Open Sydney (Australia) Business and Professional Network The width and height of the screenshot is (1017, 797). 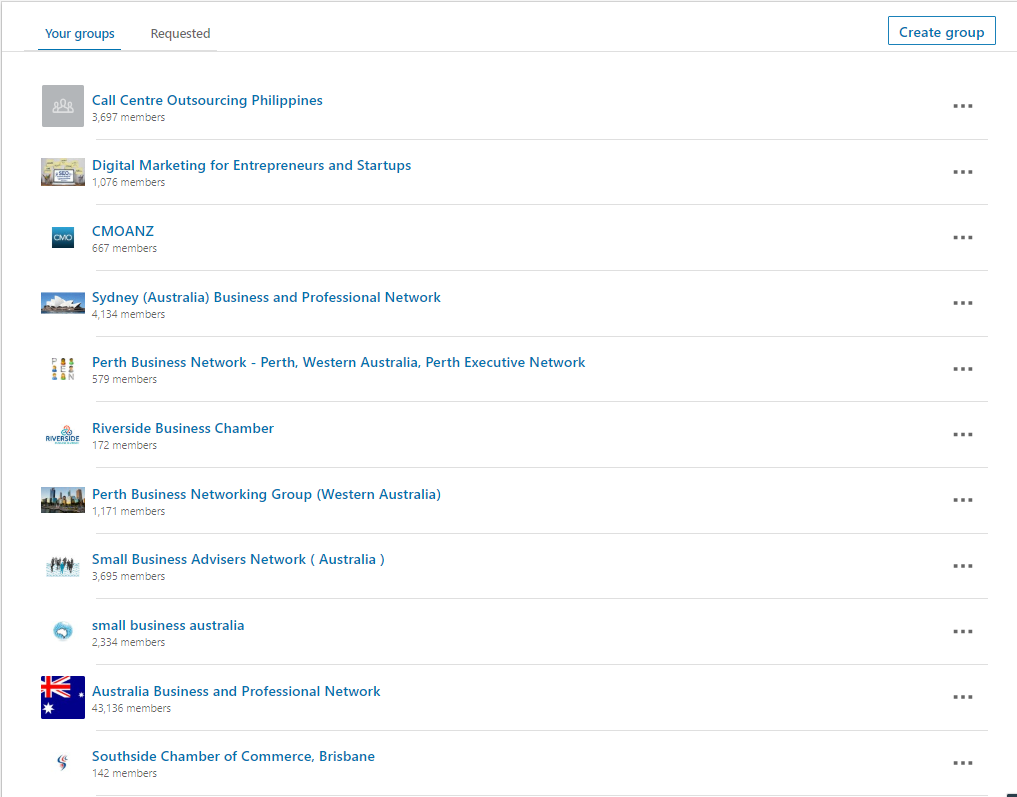266,297
